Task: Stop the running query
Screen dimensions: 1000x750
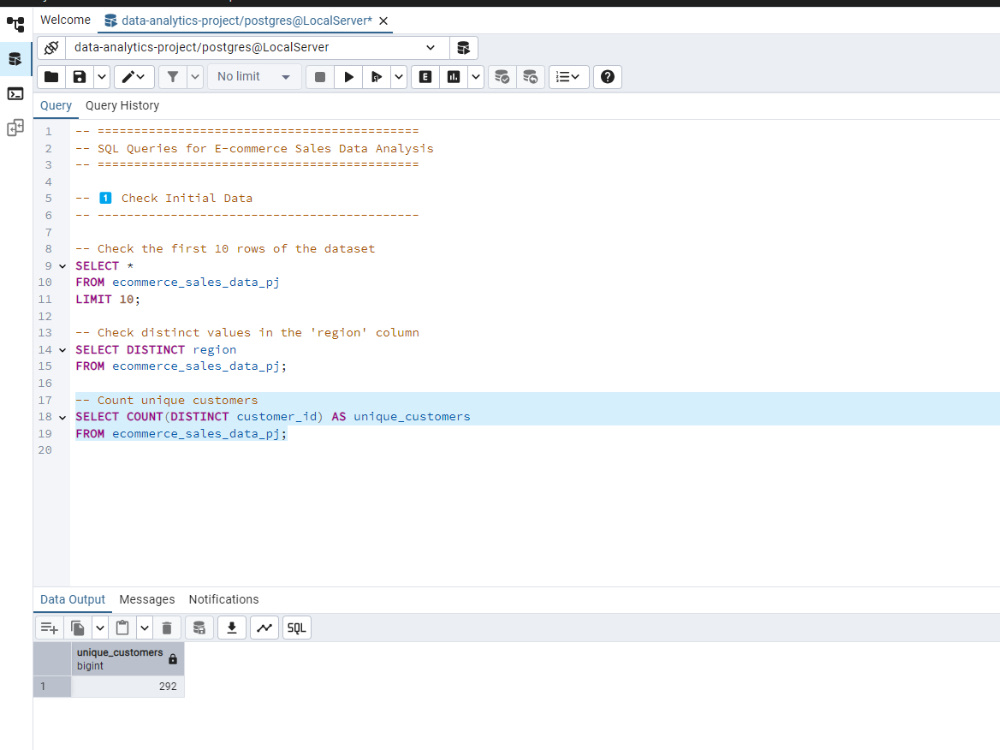Action: coord(320,77)
